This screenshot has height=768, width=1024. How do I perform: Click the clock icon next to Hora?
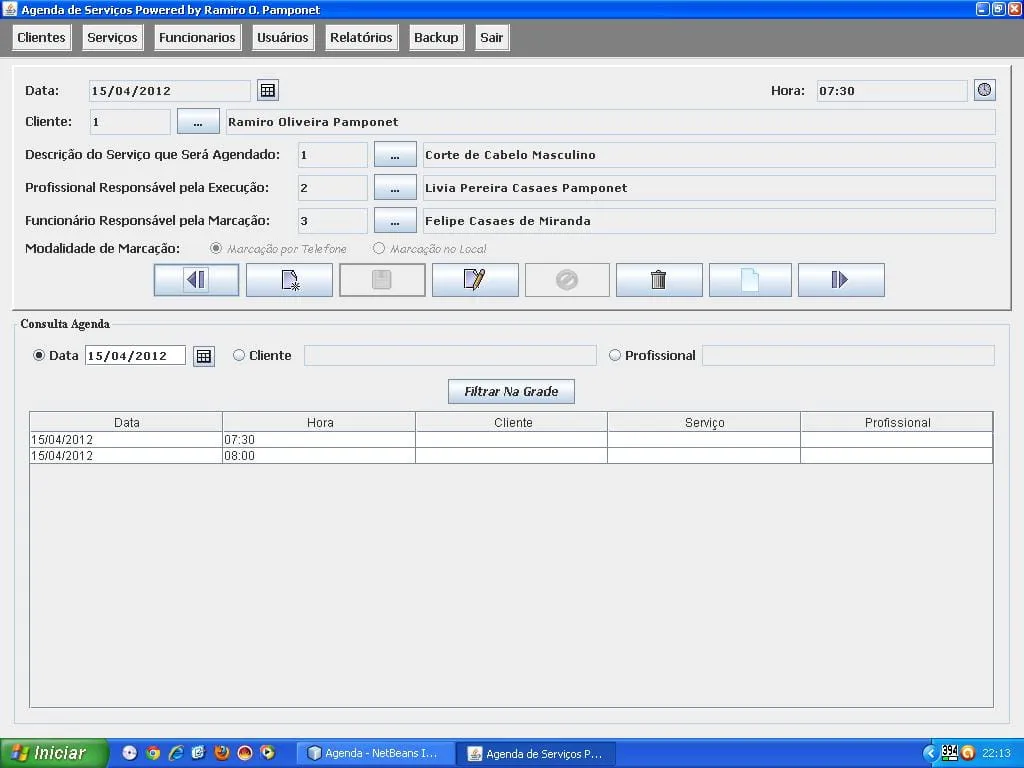pos(985,90)
